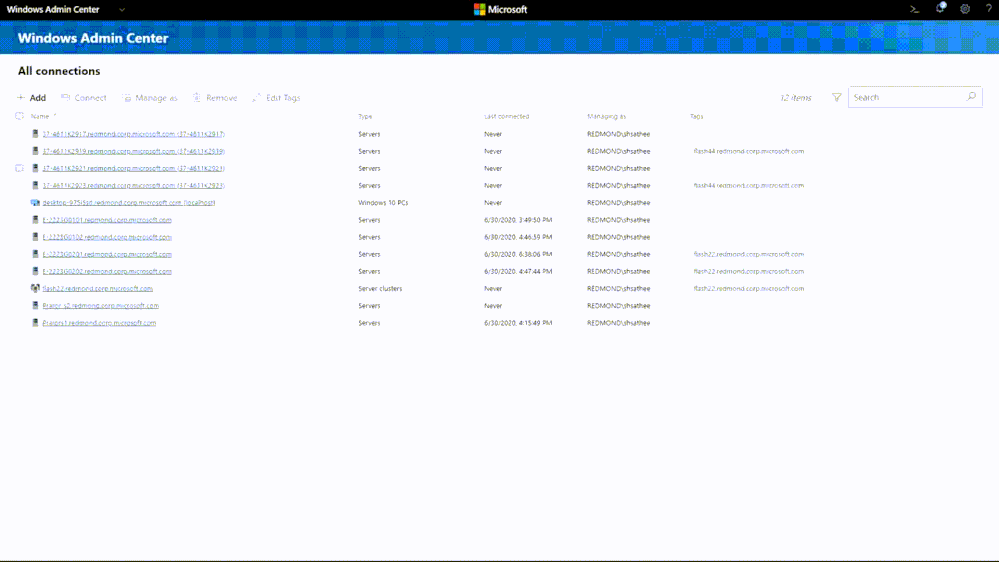Click the Microsoft logo in the header
Viewport: 999px width, 562px height.
500,10
